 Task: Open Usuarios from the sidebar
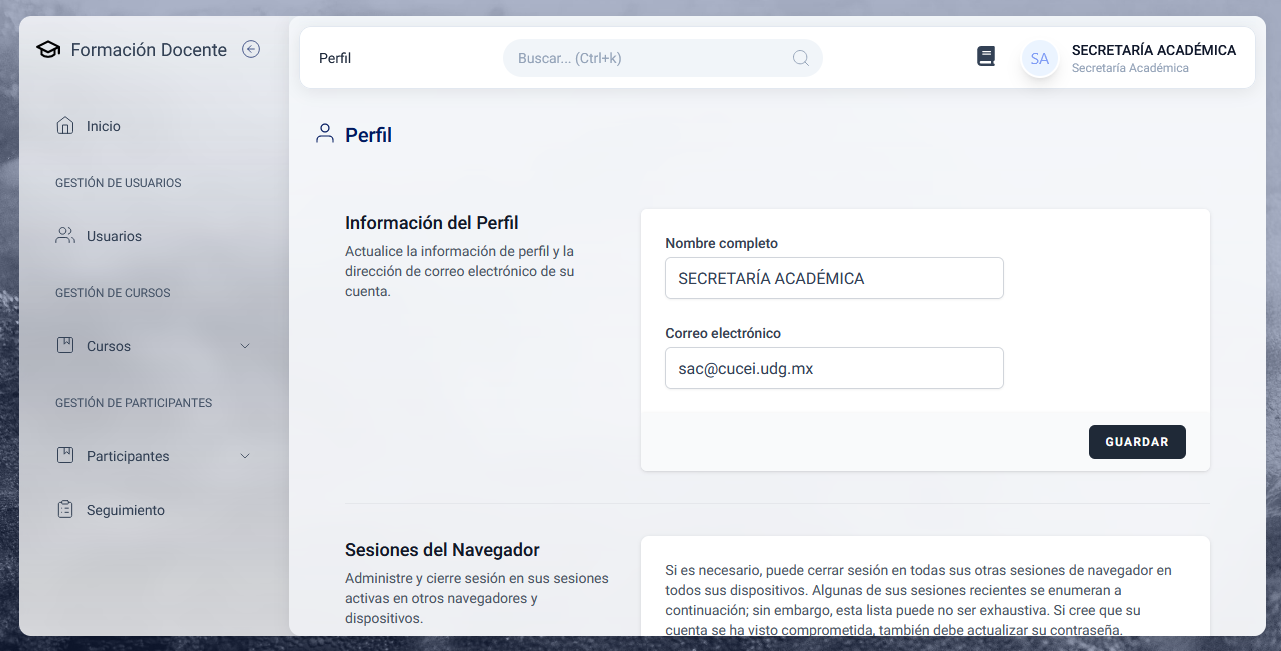[x=114, y=236]
